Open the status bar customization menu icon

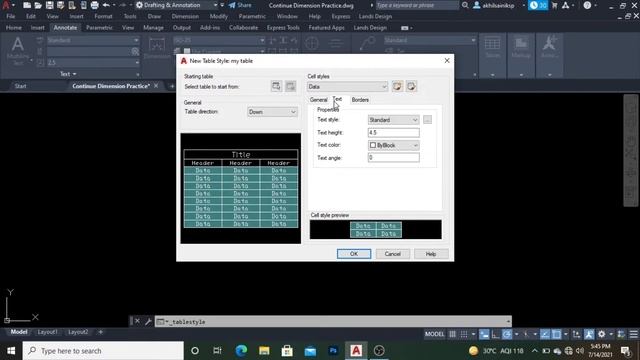tap(633, 334)
